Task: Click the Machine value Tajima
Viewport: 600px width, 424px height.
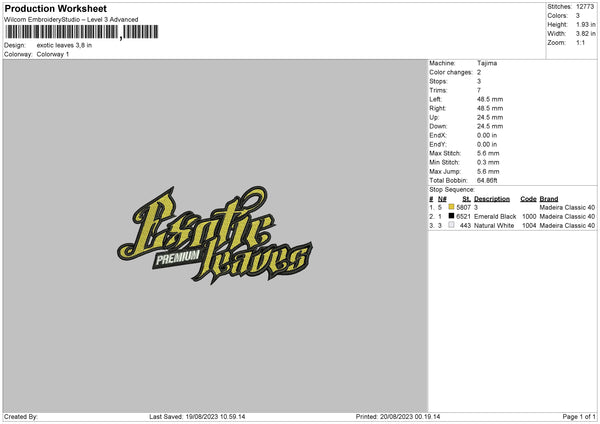Action: pyautogui.click(x=487, y=63)
